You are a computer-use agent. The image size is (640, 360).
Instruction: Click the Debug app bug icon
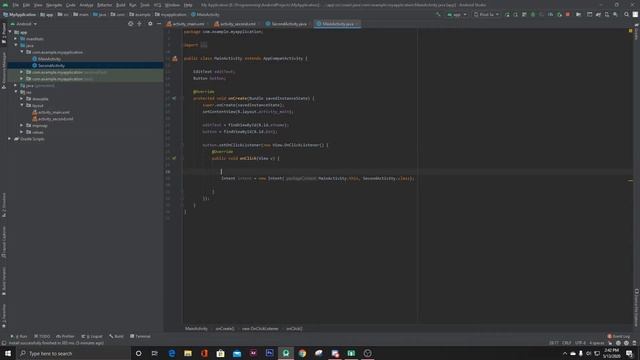point(533,15)
